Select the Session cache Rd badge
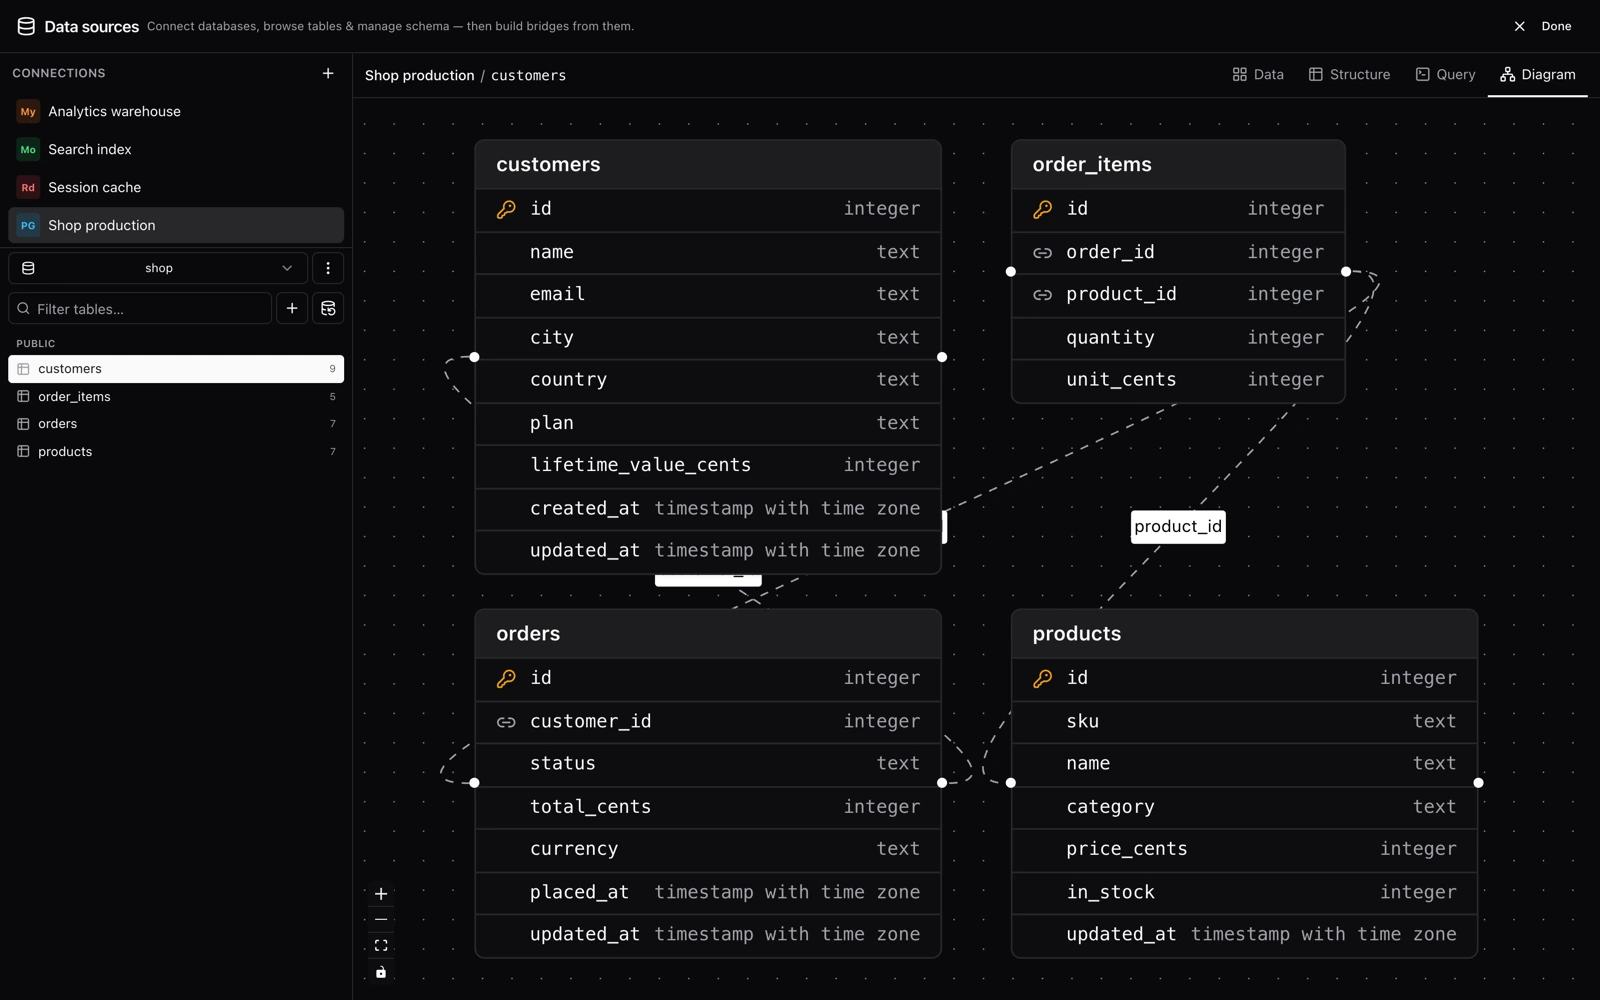Screen dimensions: 1600x1000 click(28, 188)
